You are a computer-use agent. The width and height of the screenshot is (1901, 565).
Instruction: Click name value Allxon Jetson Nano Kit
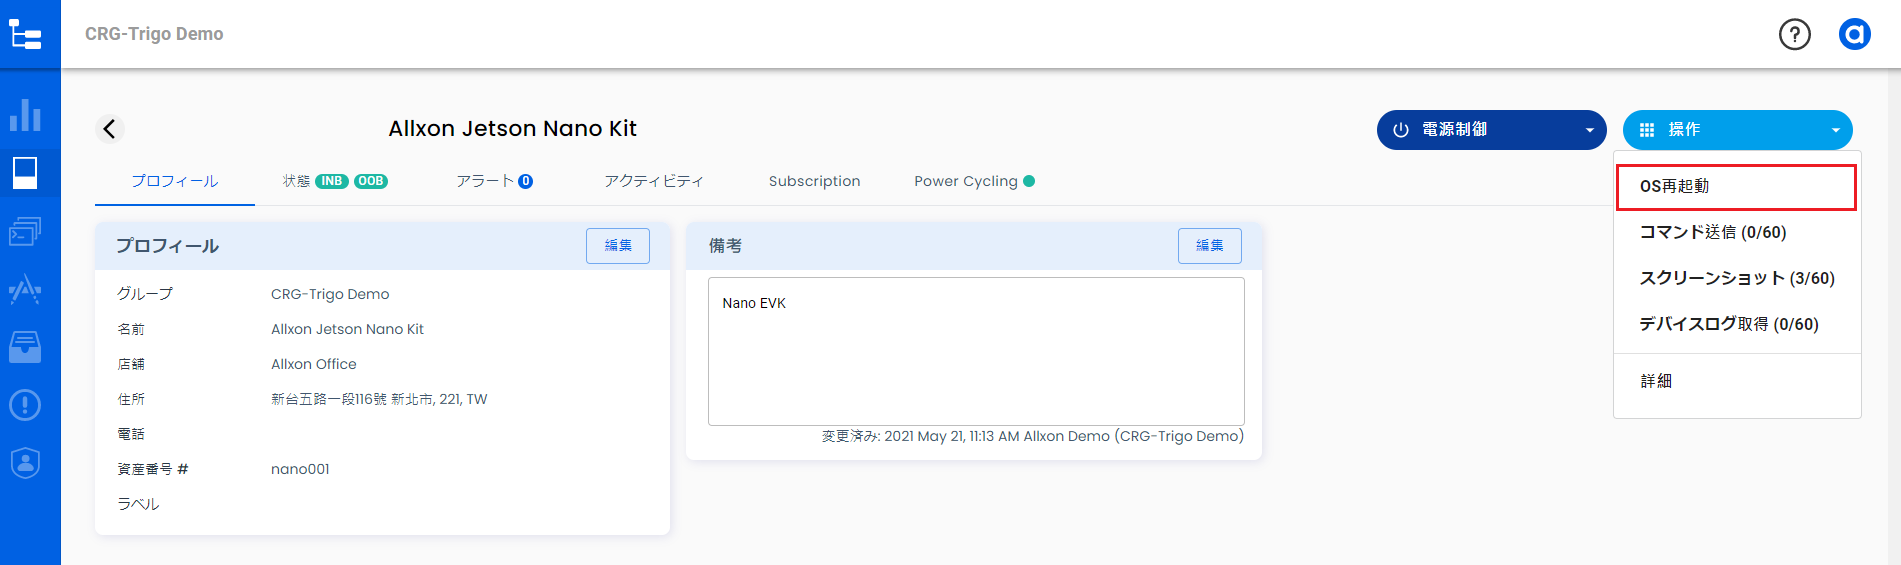[x=347, y=329]
